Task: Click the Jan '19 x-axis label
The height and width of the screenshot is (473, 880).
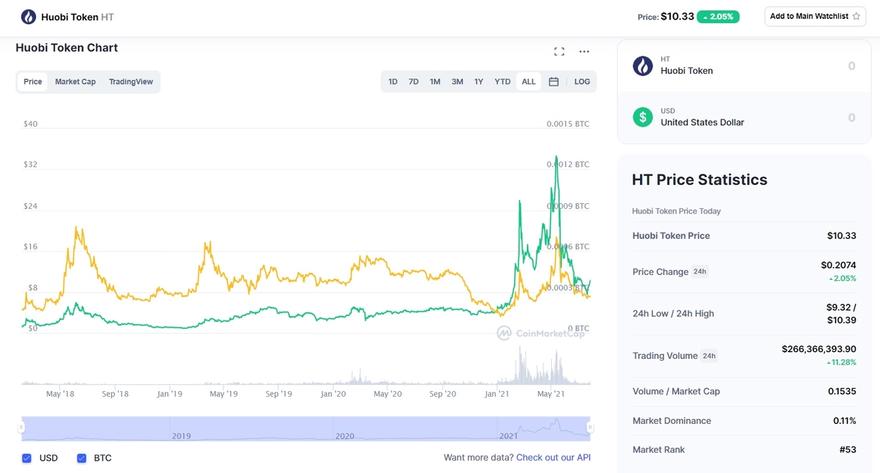Action: pos(169,394)
